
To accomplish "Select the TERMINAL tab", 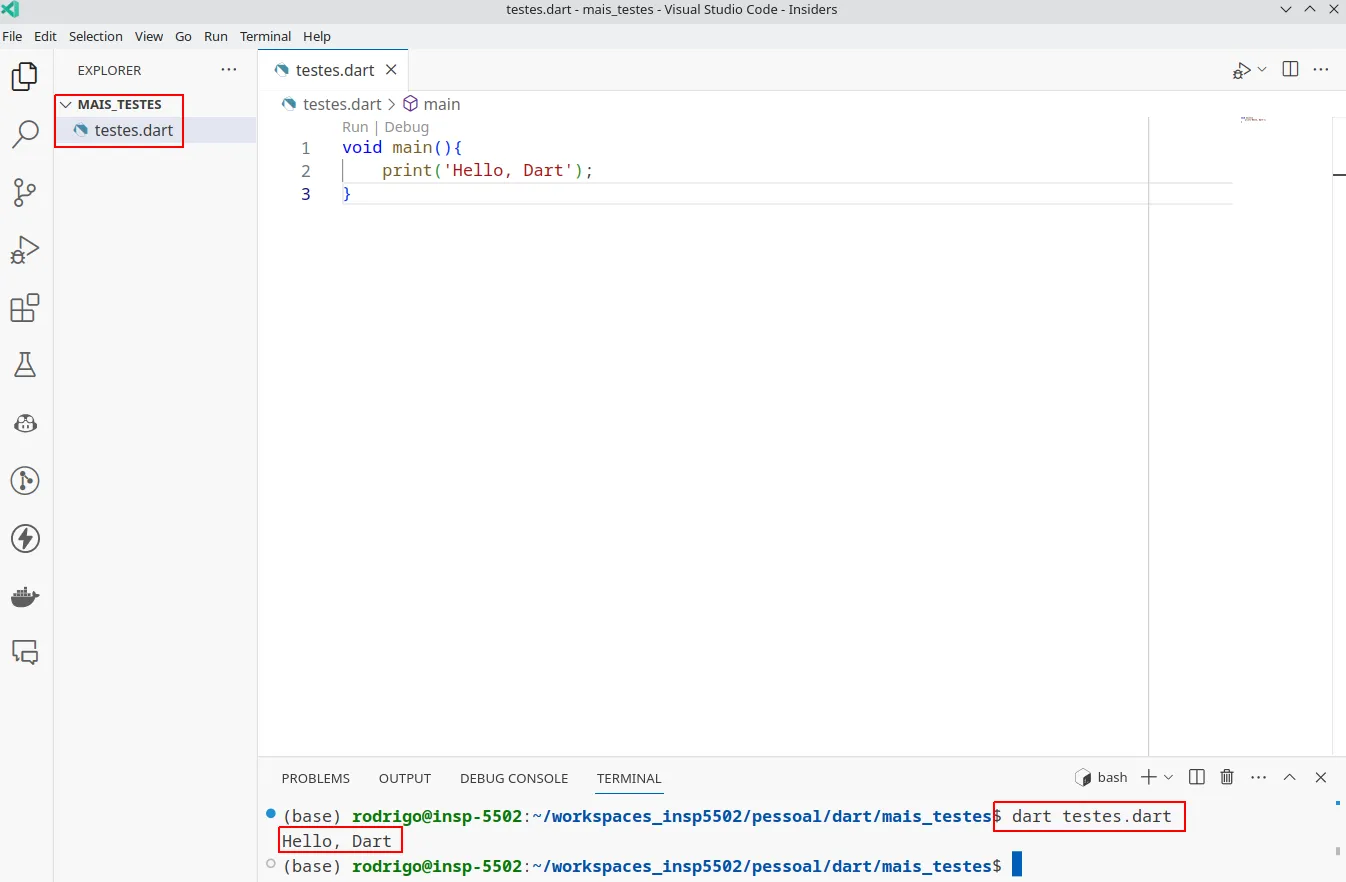I will pos(629,778).
